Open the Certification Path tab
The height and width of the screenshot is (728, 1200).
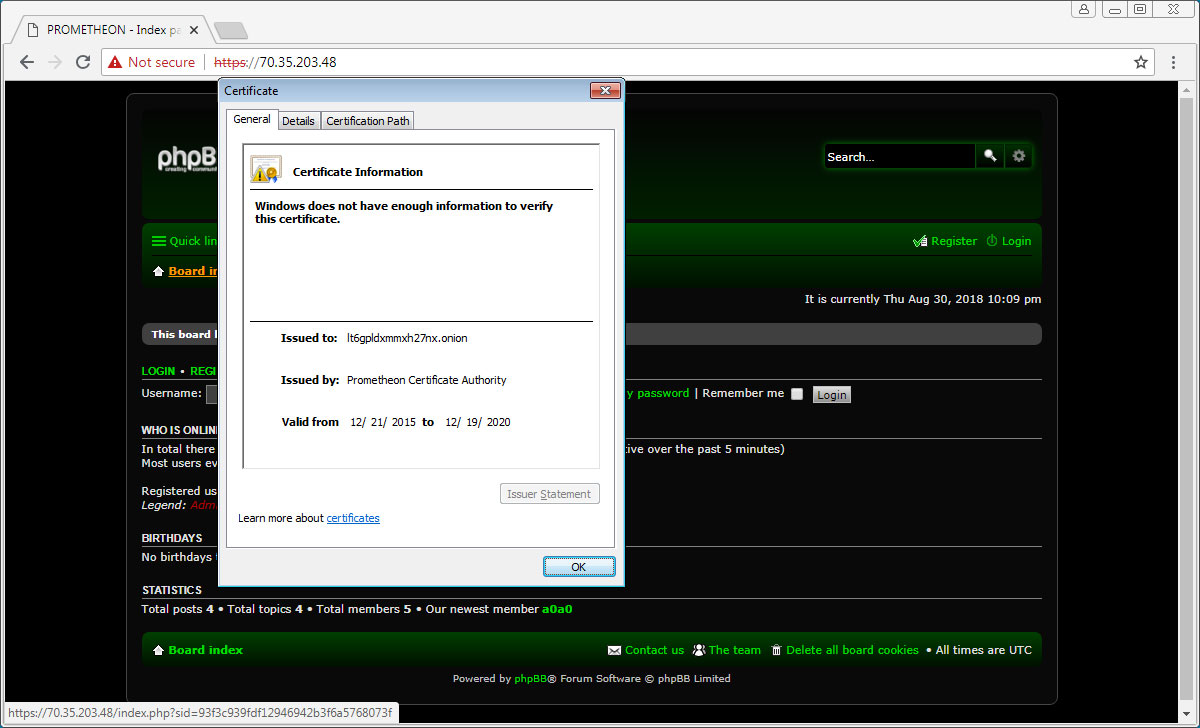coord(368,121)
